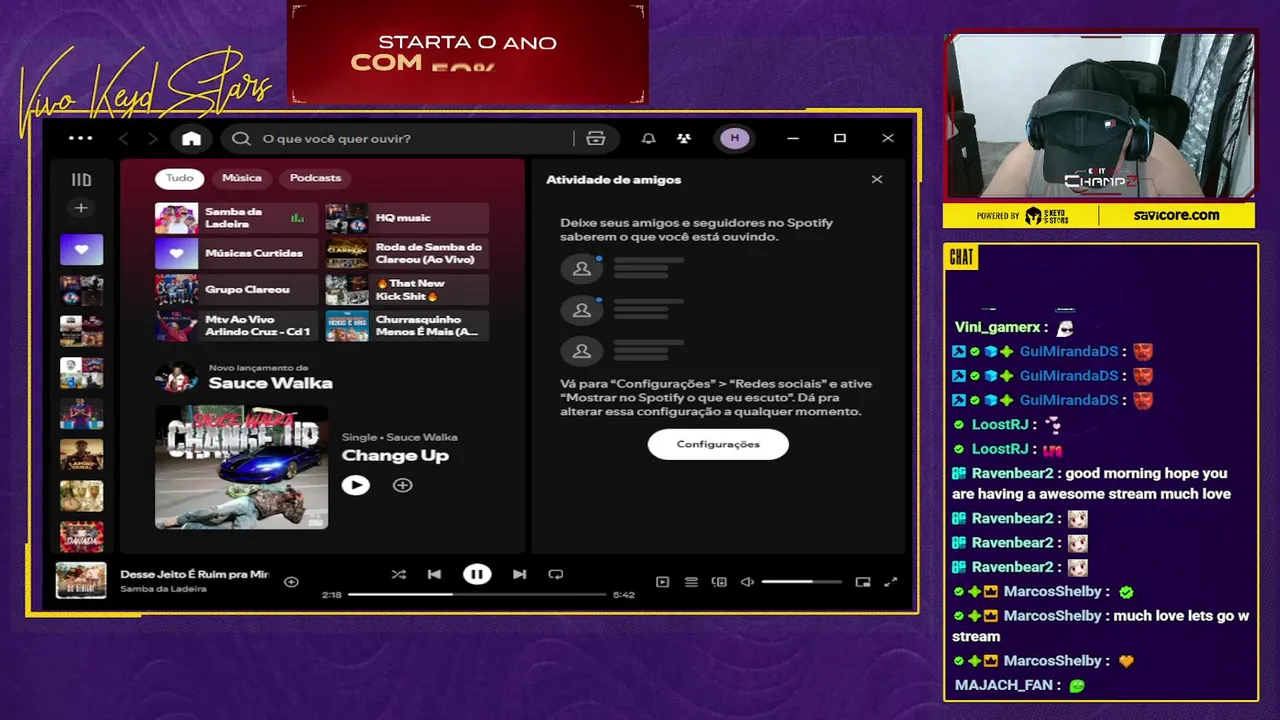The height and width of the screenshot is (720, 1280).
Task: Open 'Desse Jeito É Ruim pra Mim' track title
Action: pyautogui.click(x=195, y=575)
